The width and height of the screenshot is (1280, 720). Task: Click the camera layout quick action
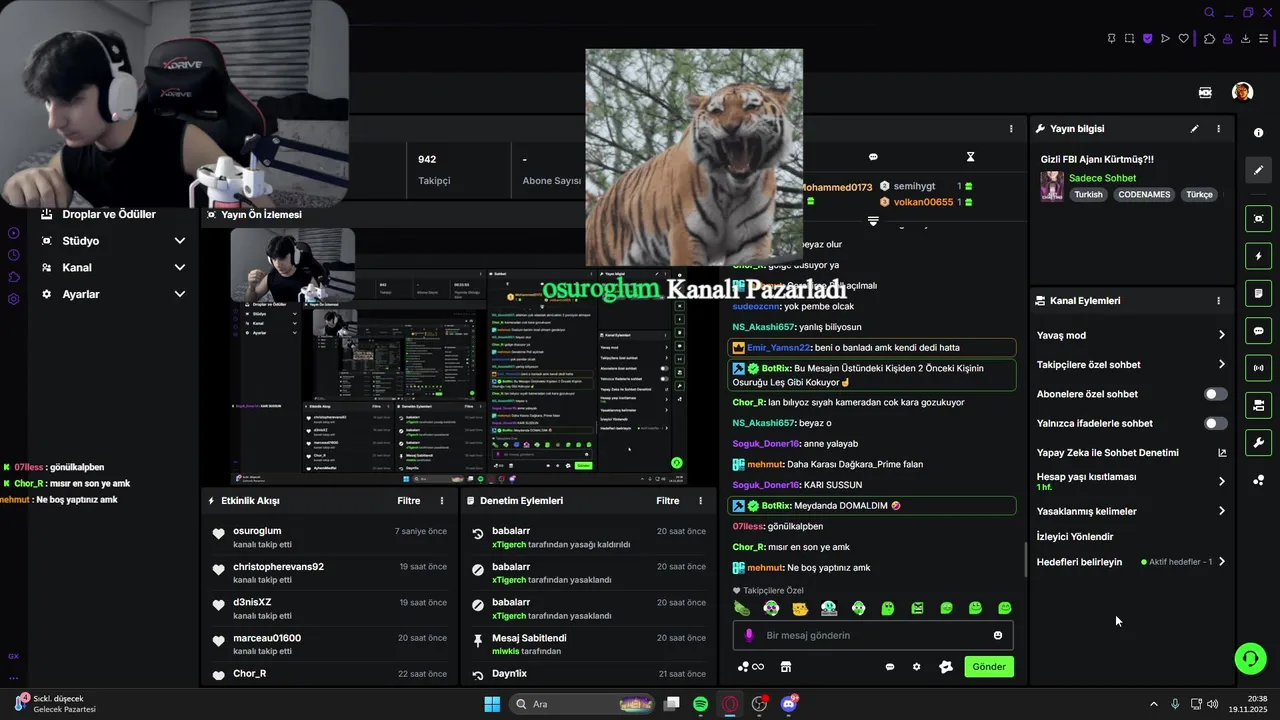pyautogui.click(x=1258, y=405)
